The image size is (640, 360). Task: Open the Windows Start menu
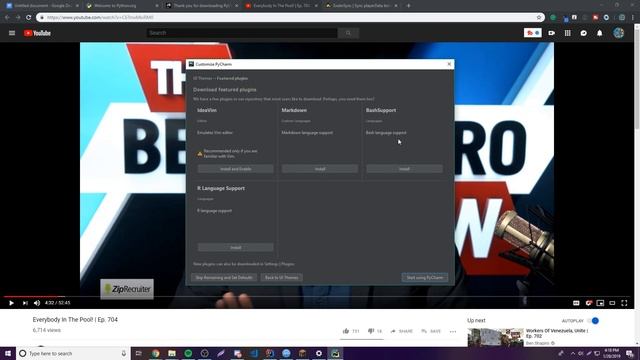point(8,353)
